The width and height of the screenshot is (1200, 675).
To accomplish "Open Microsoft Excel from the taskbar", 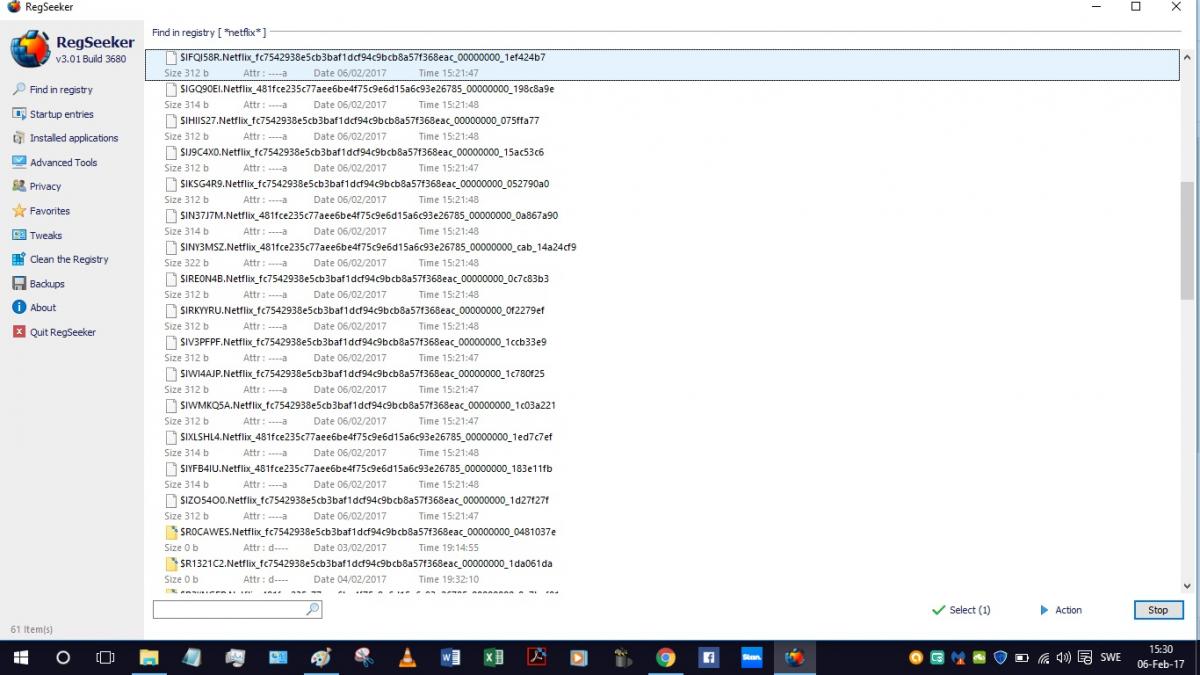I will [x=493, y=658].
